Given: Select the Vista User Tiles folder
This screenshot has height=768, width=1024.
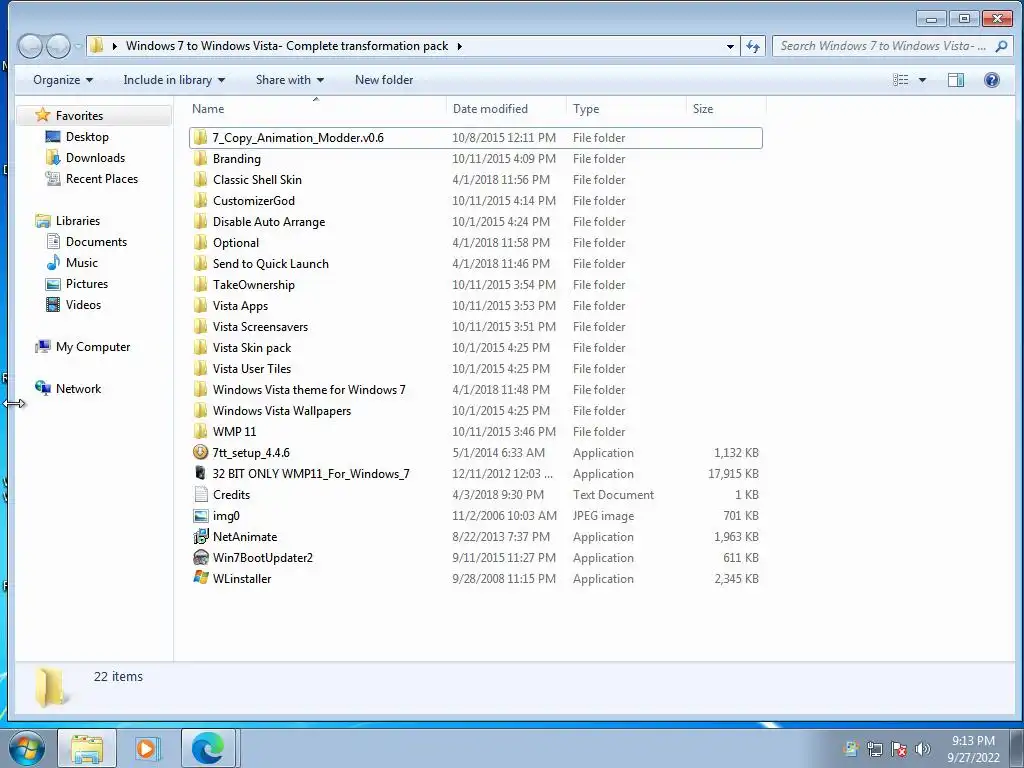Looking at the screenshot, I should (475, 368).
